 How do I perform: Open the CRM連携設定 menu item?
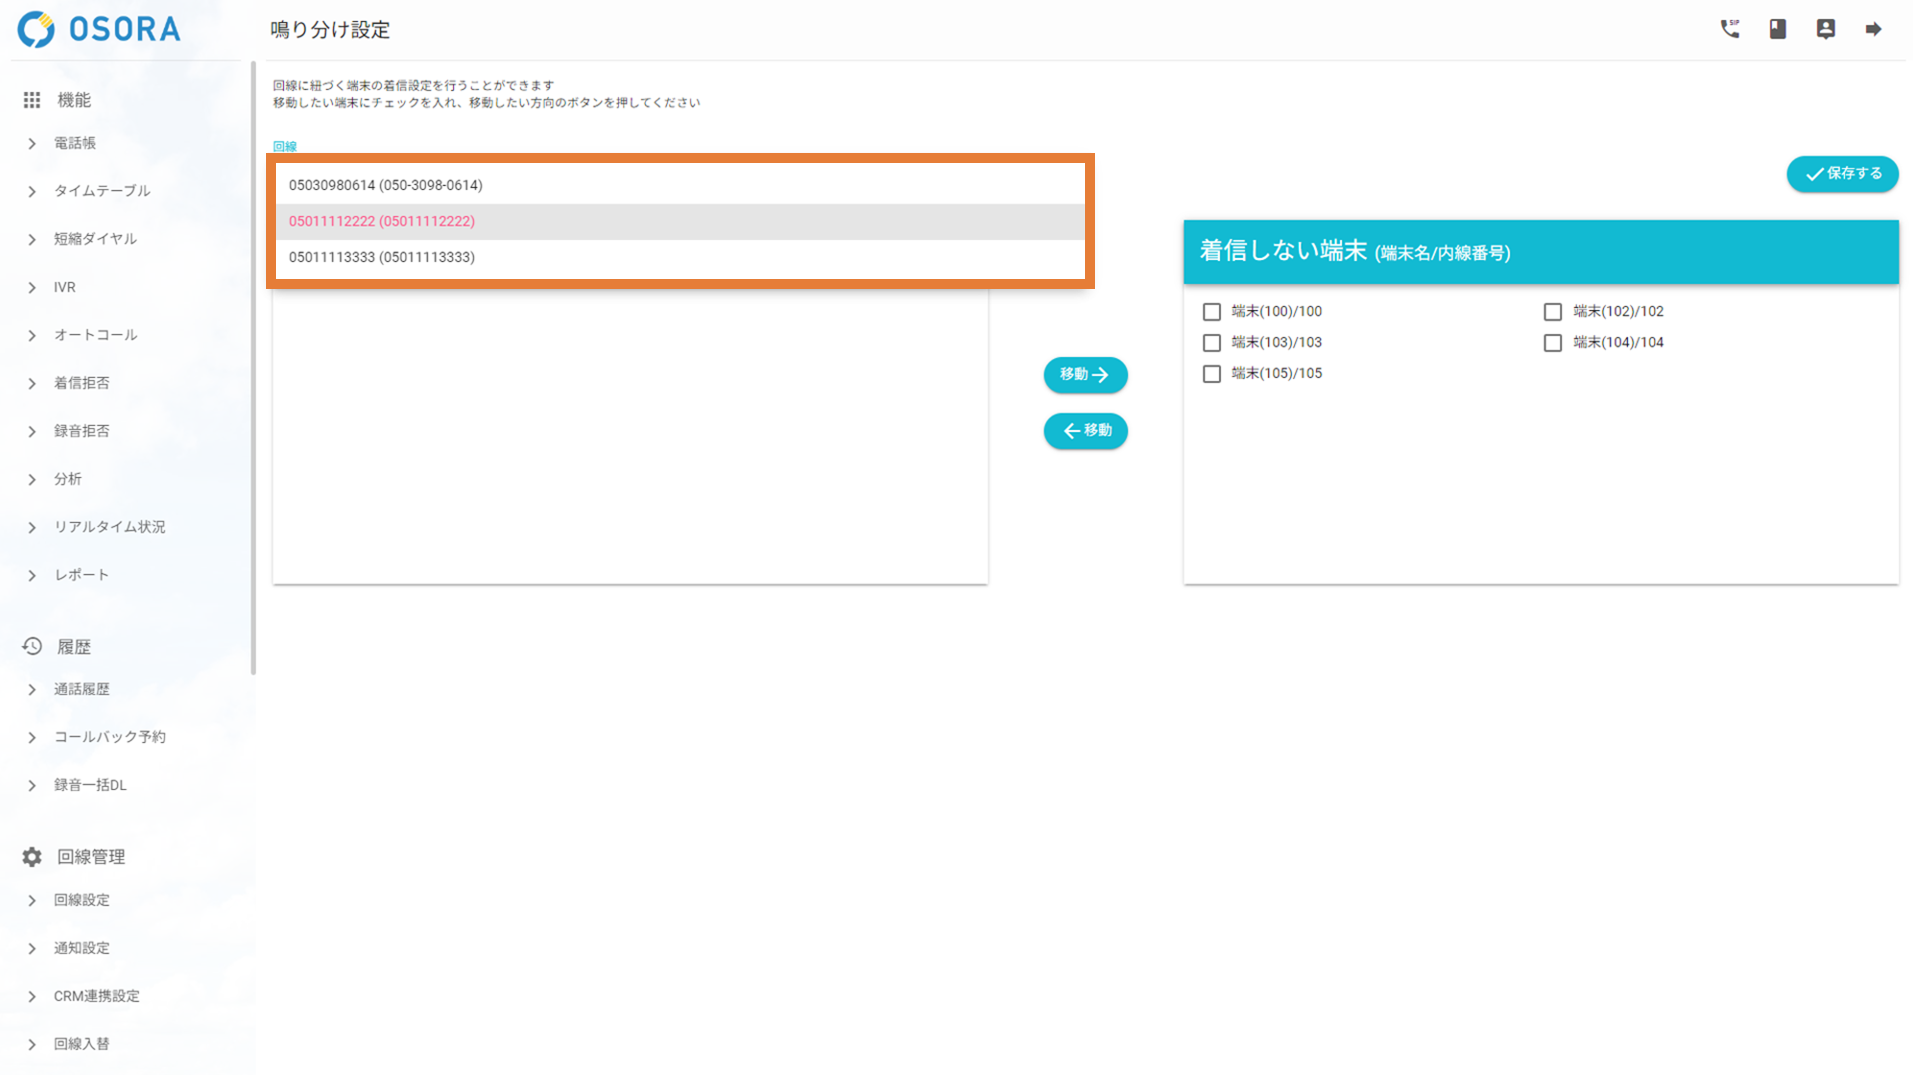coord(96,996)
